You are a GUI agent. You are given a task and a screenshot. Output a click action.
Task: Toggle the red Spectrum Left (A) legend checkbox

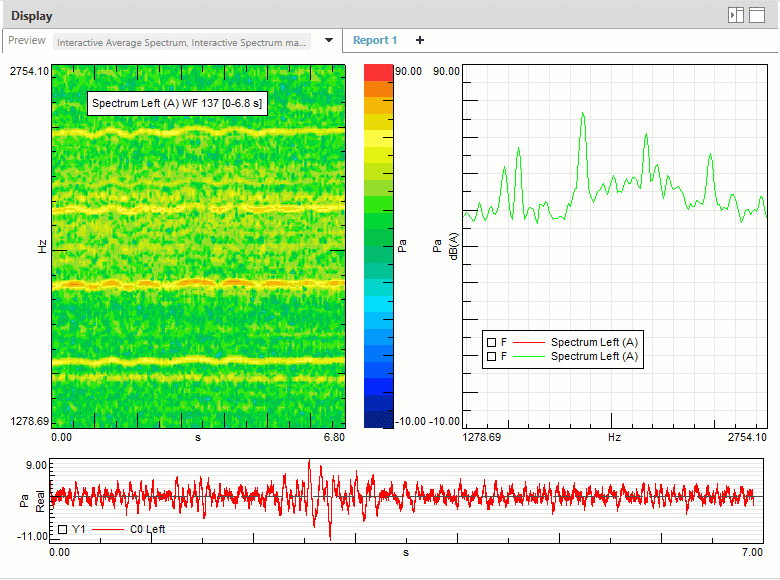(491, 343)
